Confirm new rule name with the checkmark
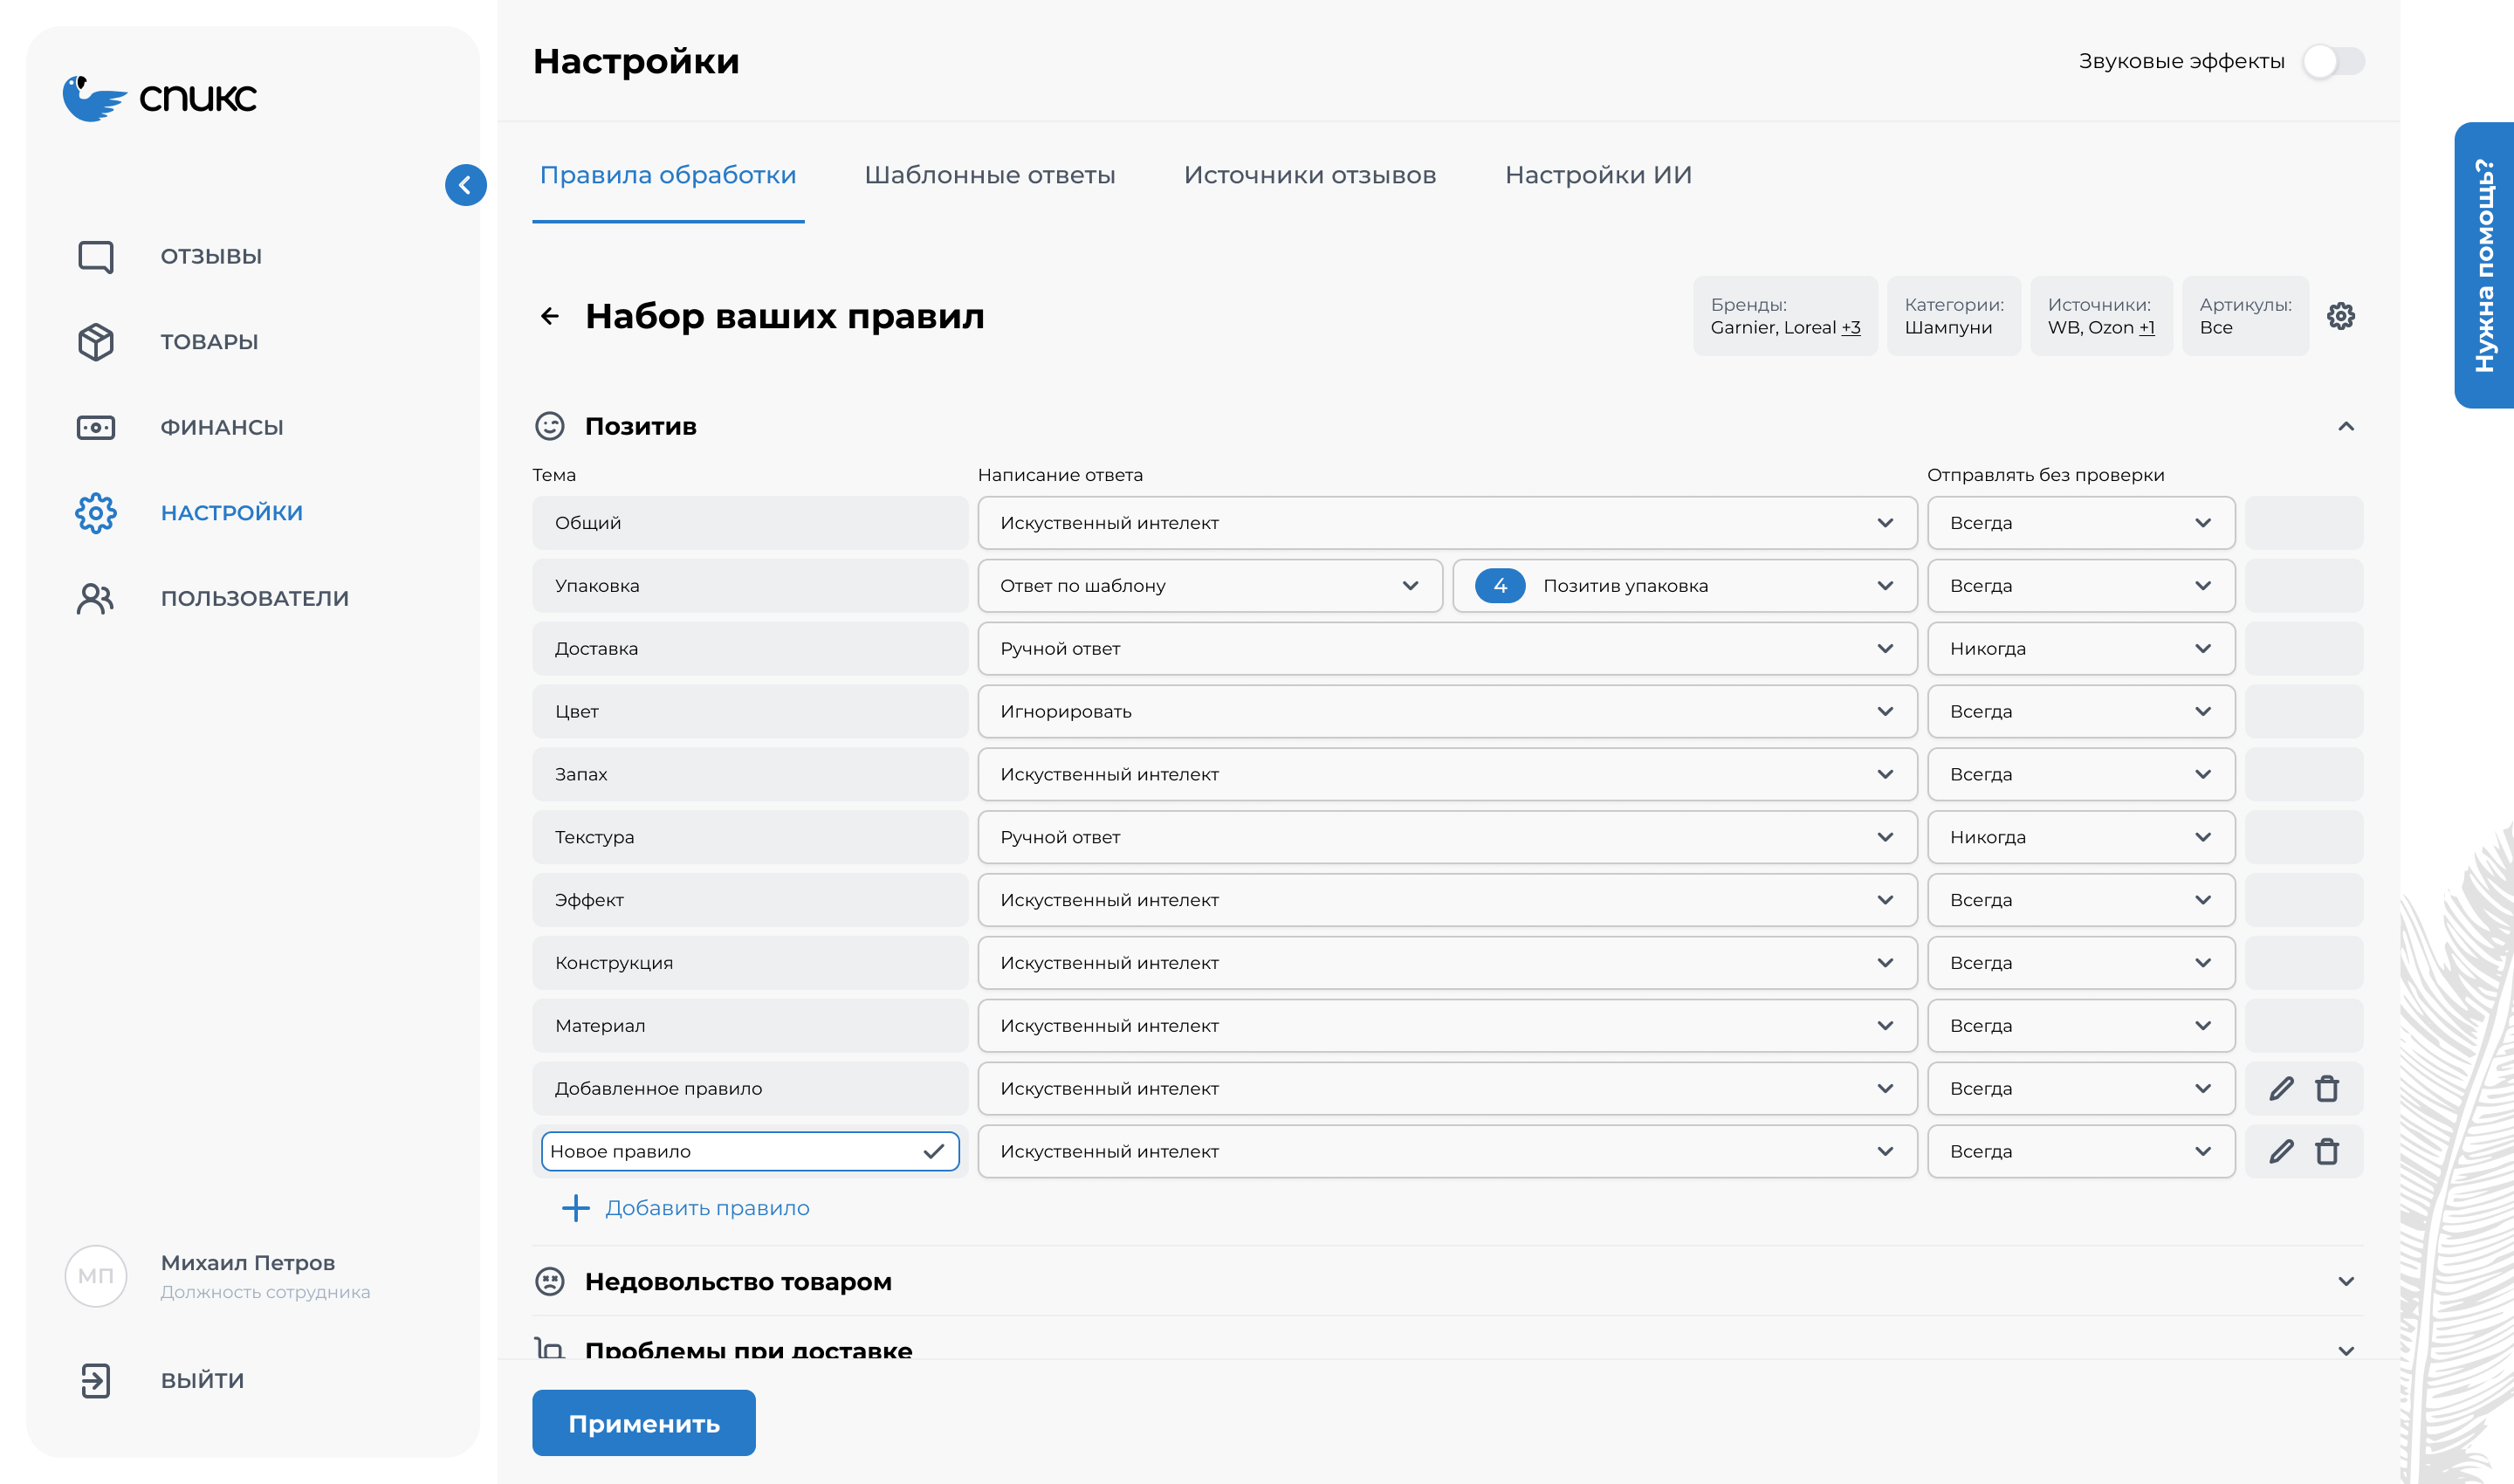The width and height of the screenshot is (2514, 1484). 933,1151
